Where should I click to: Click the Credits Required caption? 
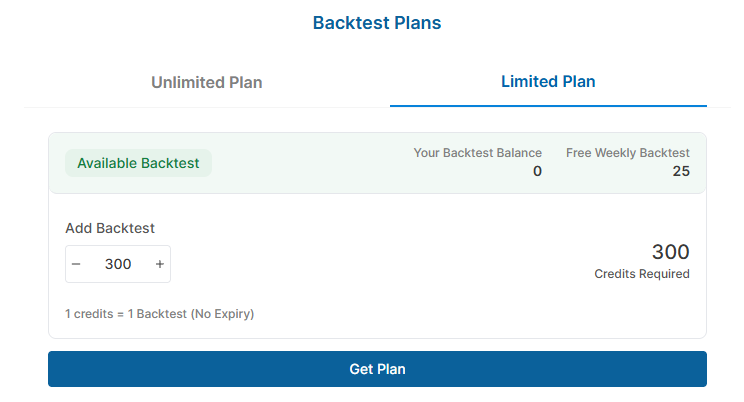[641, 274]
